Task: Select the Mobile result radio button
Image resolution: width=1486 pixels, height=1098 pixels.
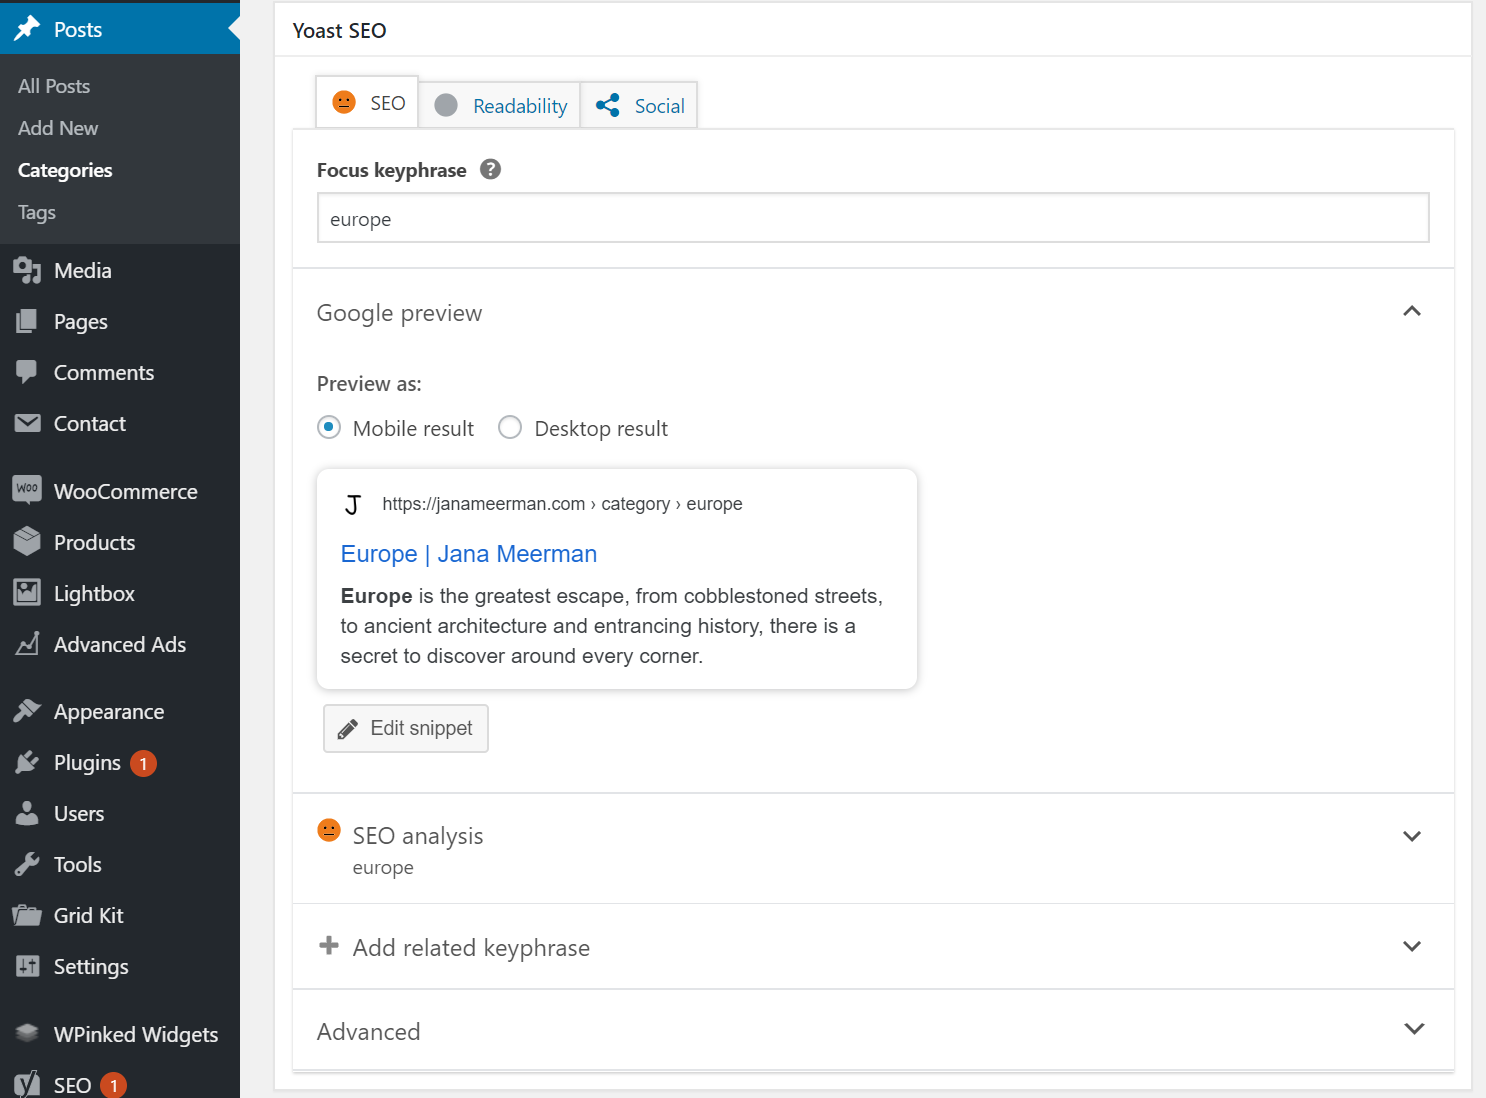Action: (x=329, y=427)
